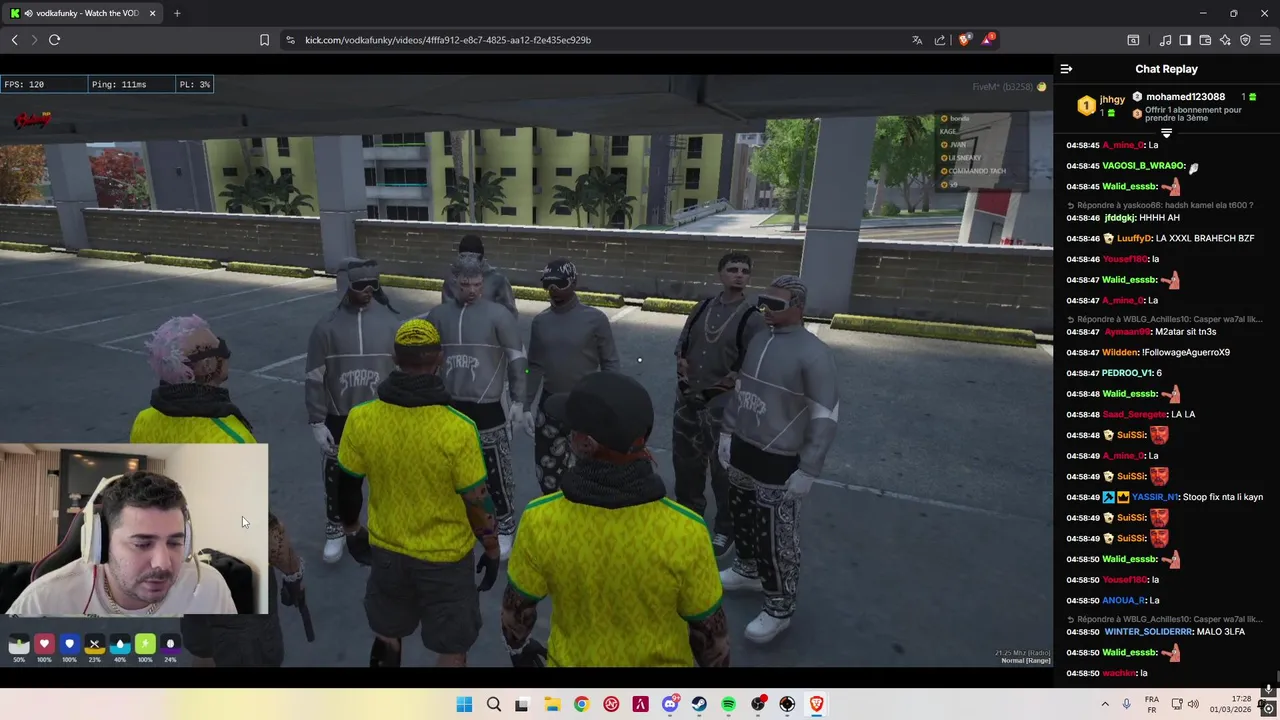This screenshot has width=1280, height=720.
Task: Reload the Kick video page
Action: (x=54, y=40)
